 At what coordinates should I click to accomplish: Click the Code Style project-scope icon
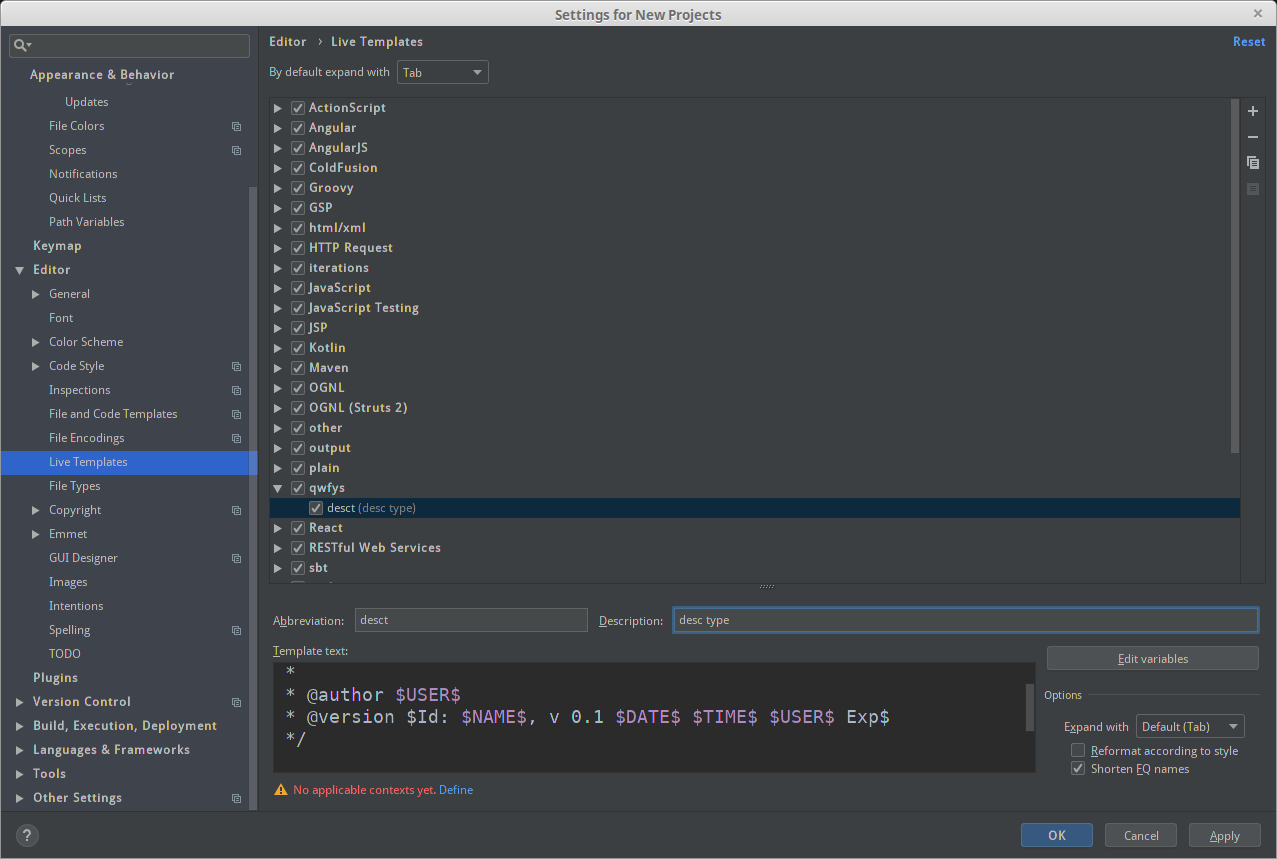point(236,366)
